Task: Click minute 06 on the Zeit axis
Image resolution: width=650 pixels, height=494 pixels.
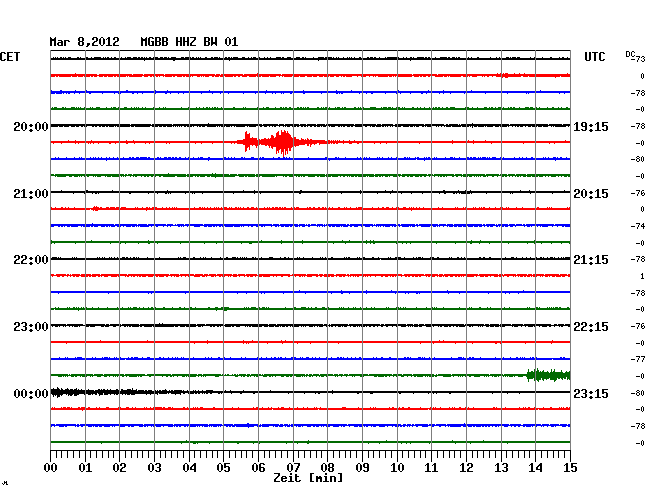Action: (258, 468)
